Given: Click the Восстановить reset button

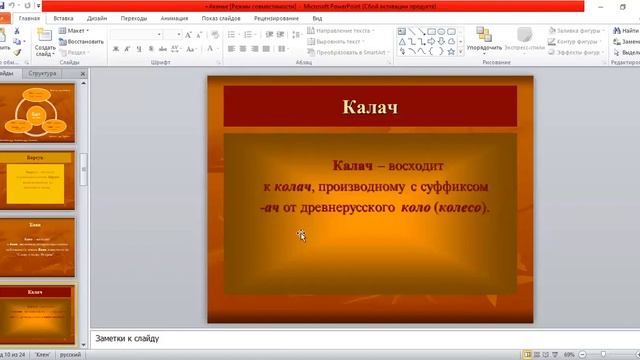Looking at the screenshot, I should [x=81, y=42].
